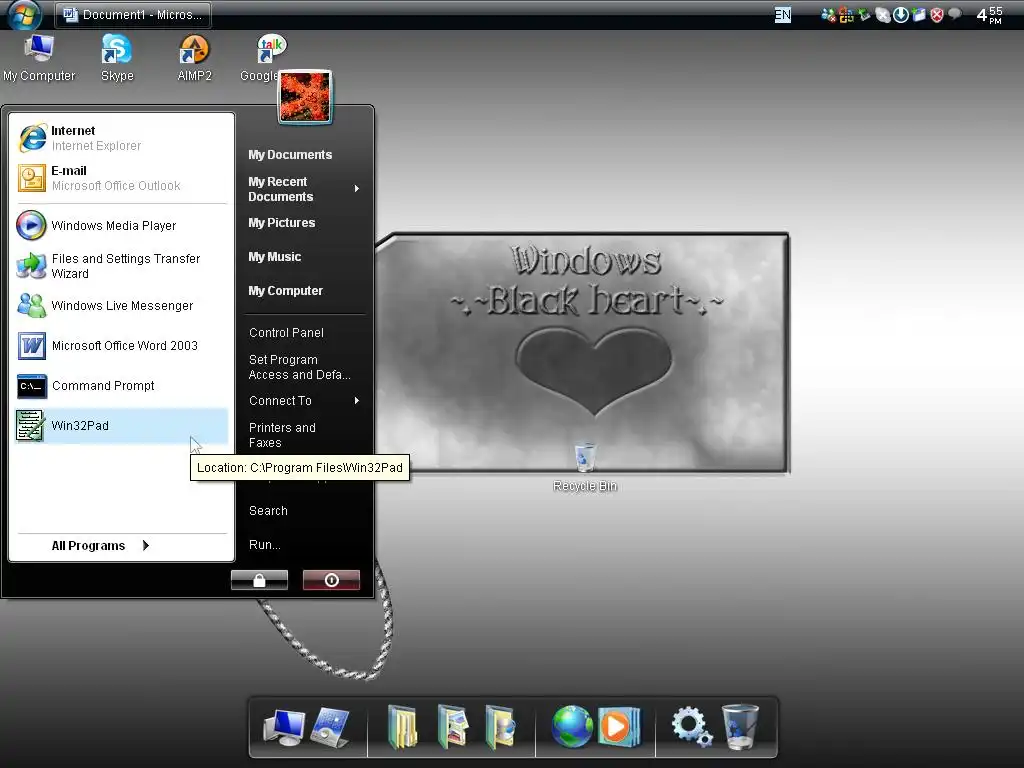1024x768 pixels.
Task: Open My Computer from Start menu right pane
Action: pos(285,291)
